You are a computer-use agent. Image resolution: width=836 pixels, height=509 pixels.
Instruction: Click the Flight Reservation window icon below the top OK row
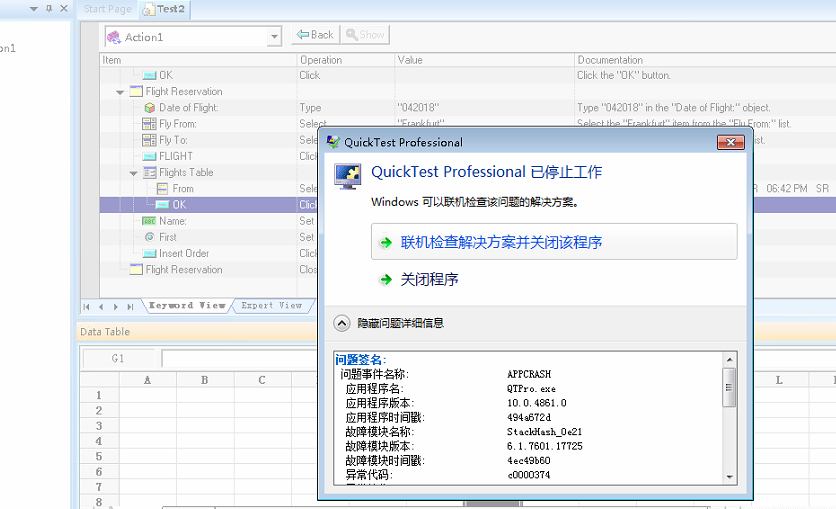click(136, 92)
